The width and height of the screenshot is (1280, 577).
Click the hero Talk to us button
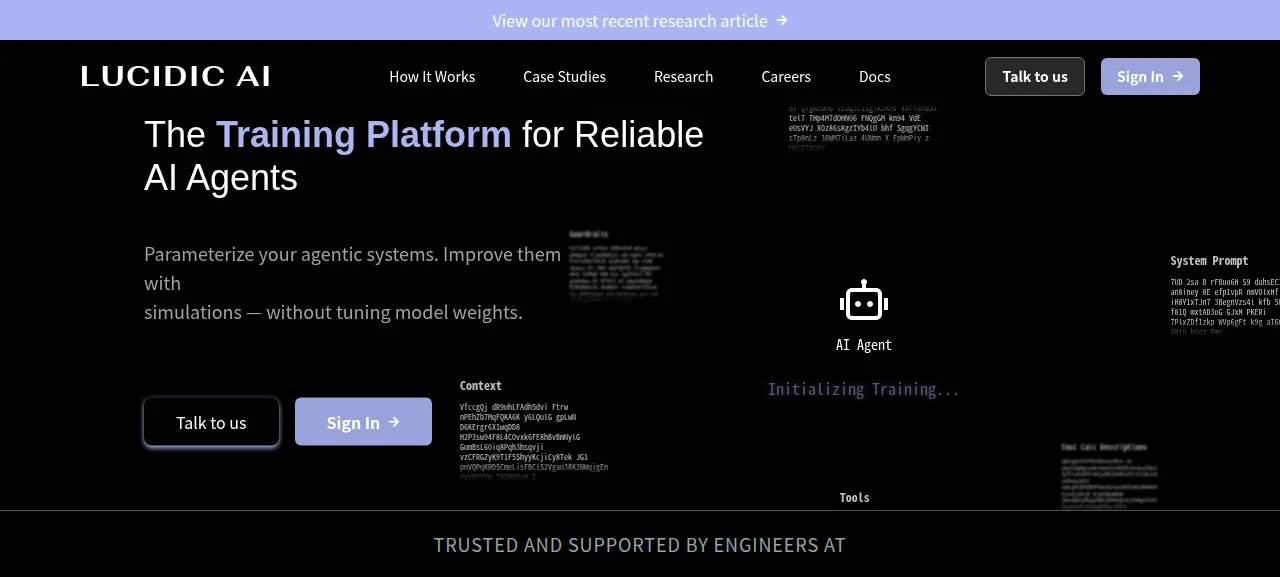[211, 422]
